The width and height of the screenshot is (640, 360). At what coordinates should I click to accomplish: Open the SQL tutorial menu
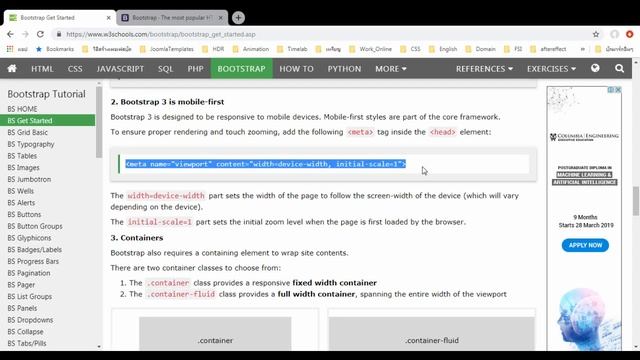pyautogui.click(x=166, y=69)
